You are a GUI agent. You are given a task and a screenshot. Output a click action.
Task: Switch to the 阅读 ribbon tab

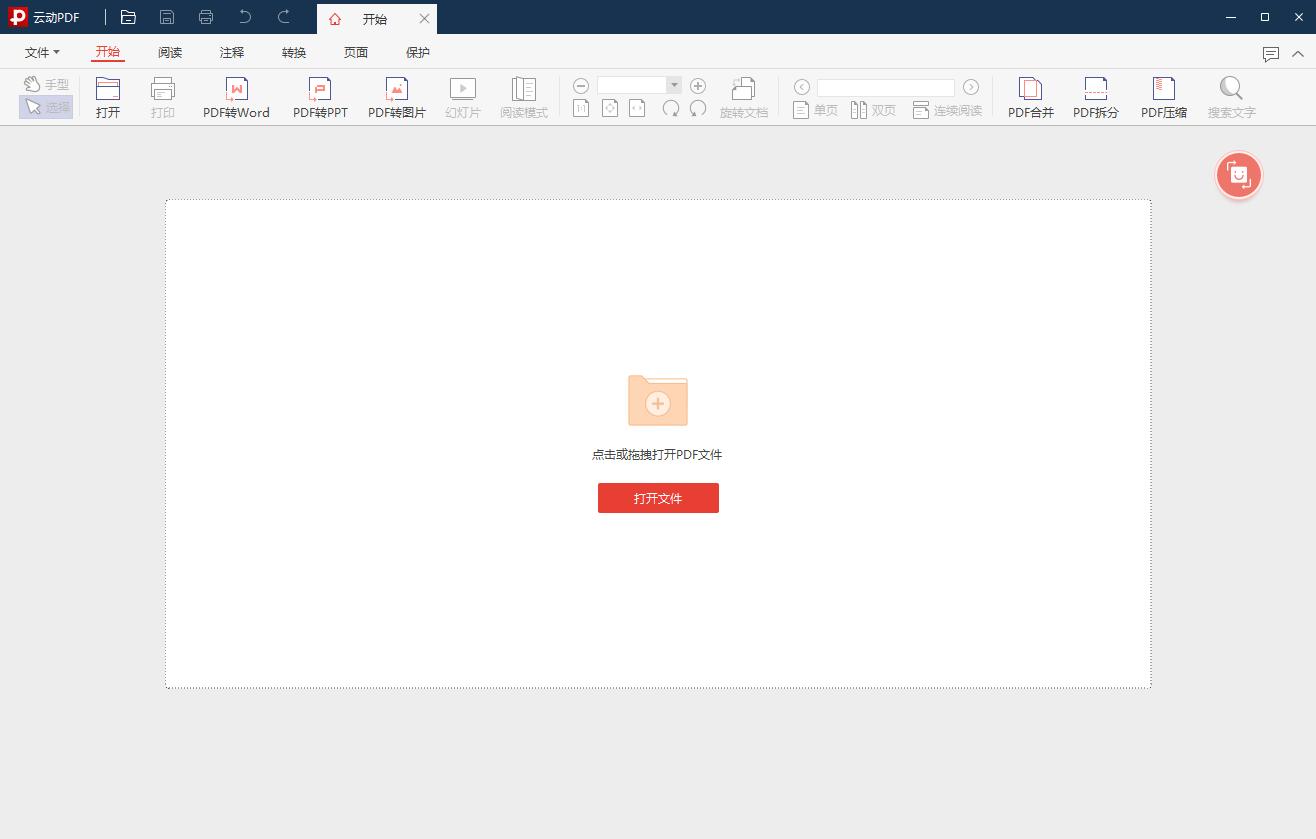pyautogui.click(x=170, y=52)
